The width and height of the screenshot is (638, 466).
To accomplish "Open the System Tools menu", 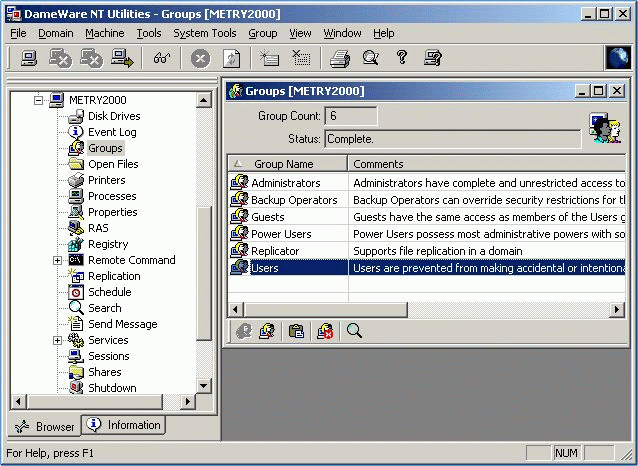I will 205,33.
